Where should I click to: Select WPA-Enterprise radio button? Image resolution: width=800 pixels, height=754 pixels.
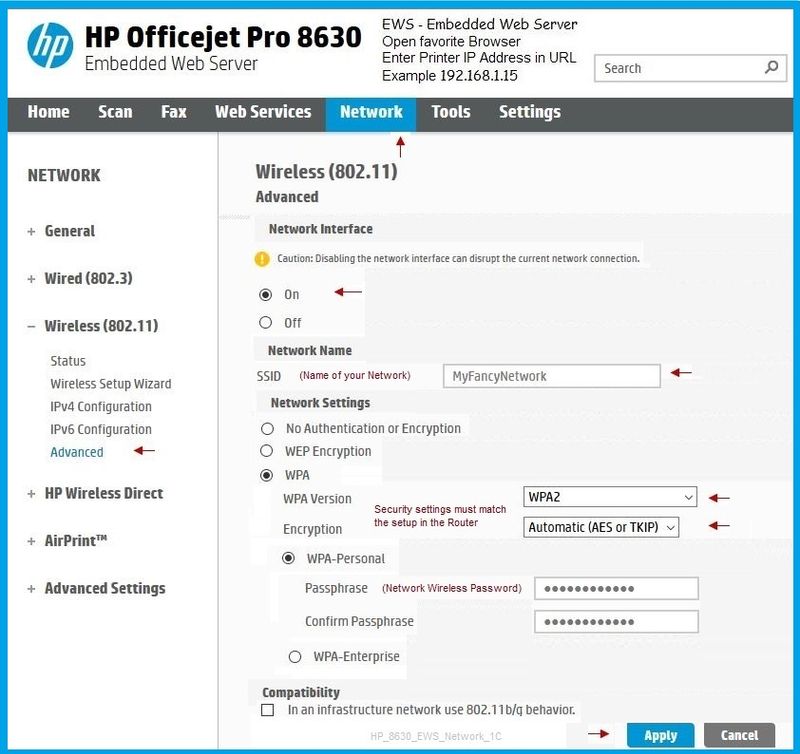[x=295, y=657]
